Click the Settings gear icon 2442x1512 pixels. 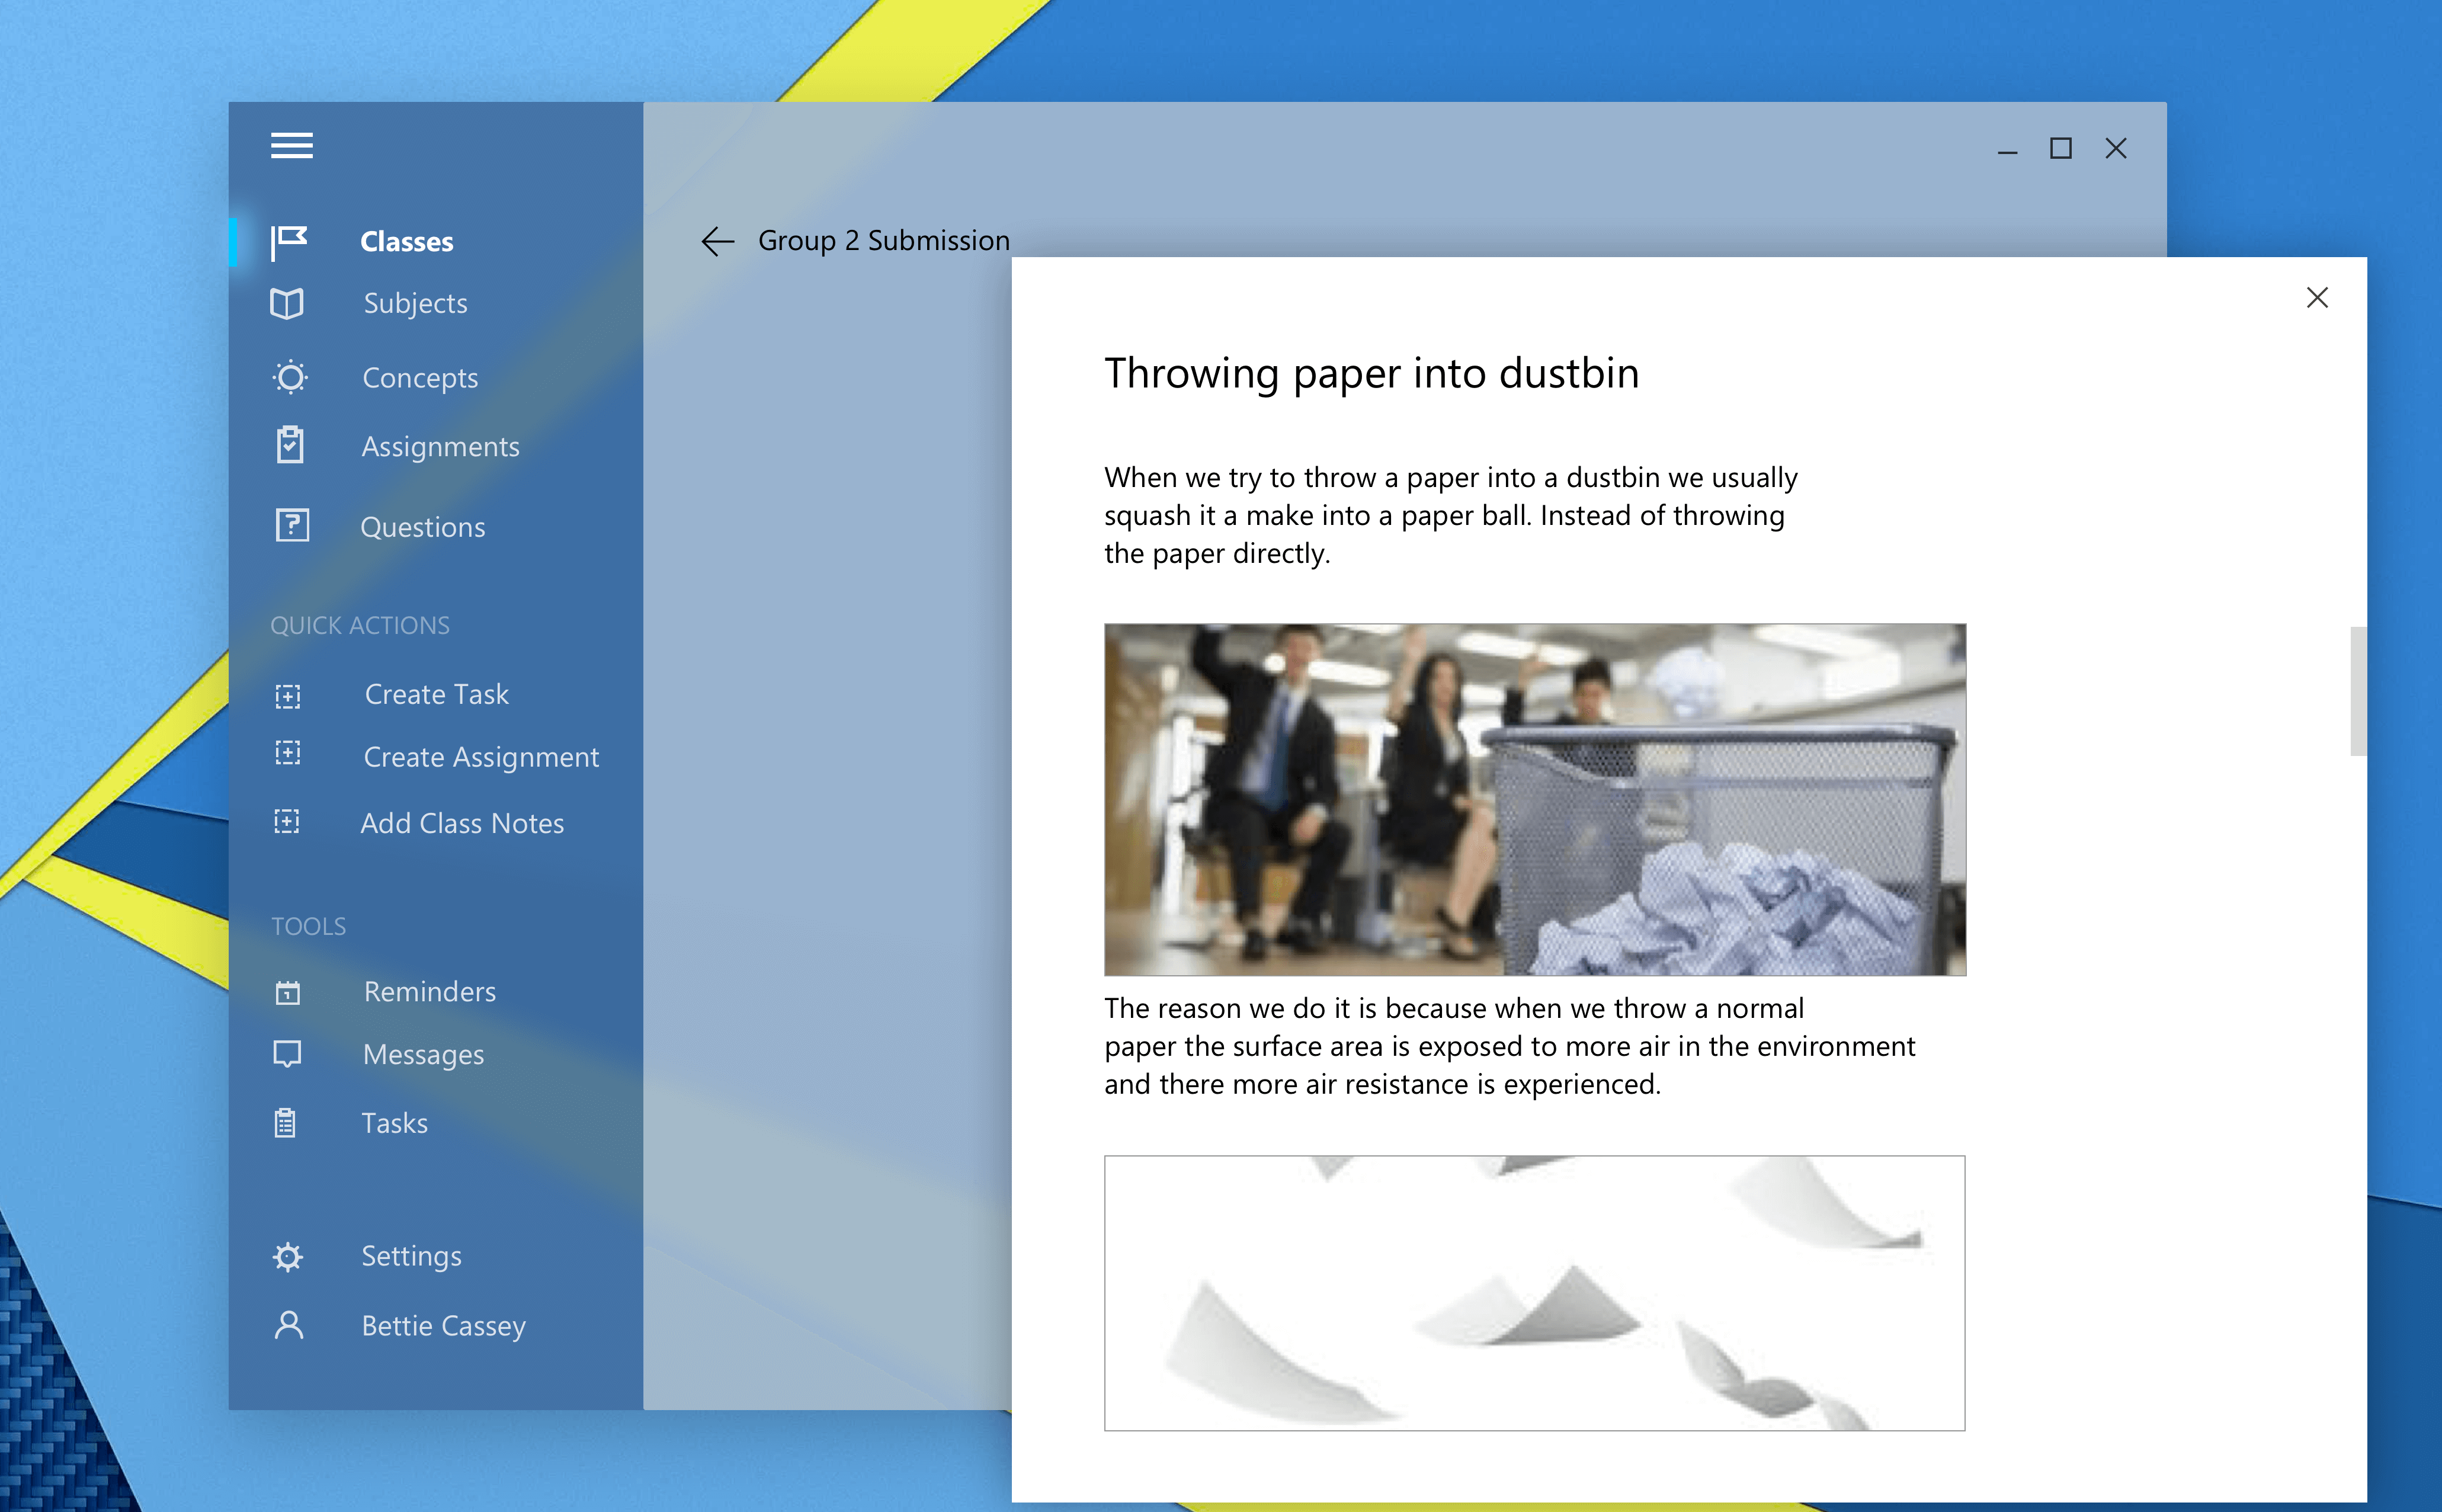click(288, 1256)
